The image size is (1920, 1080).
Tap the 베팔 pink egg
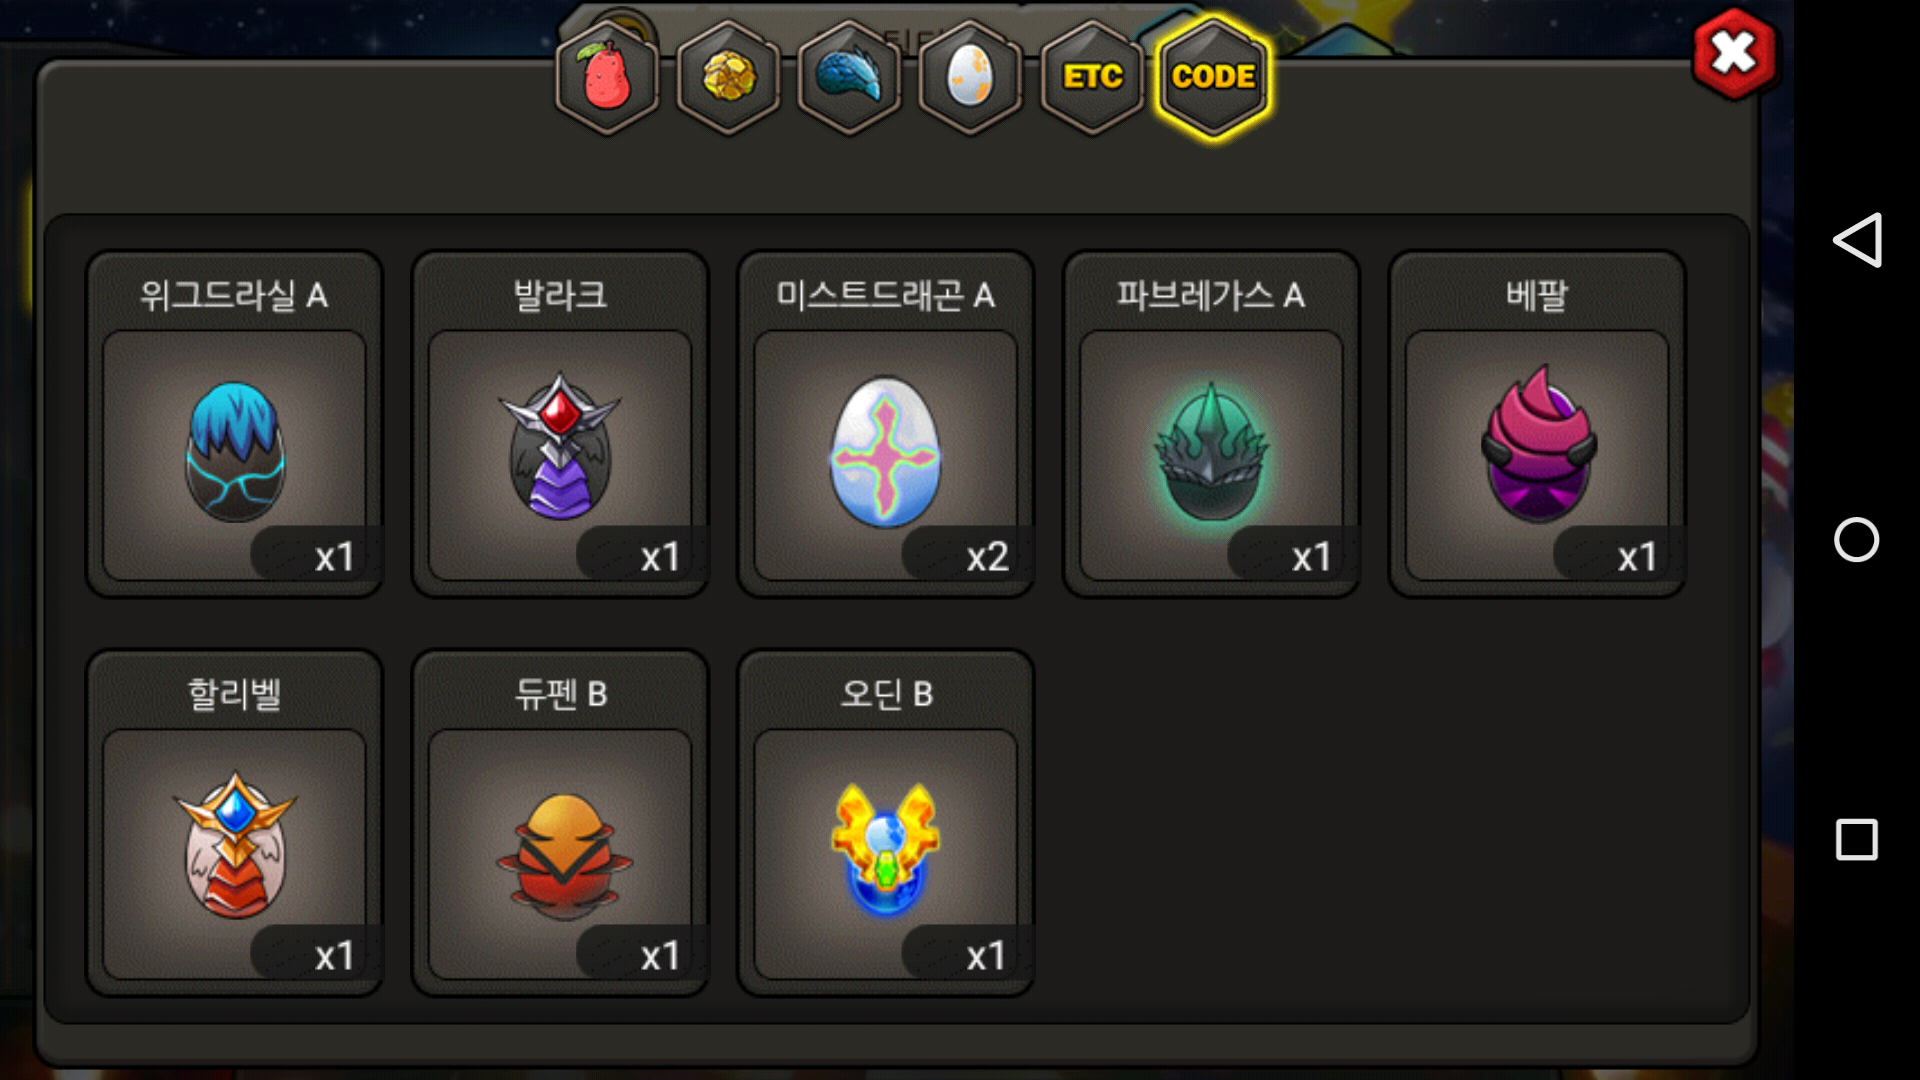(1537, 424)
